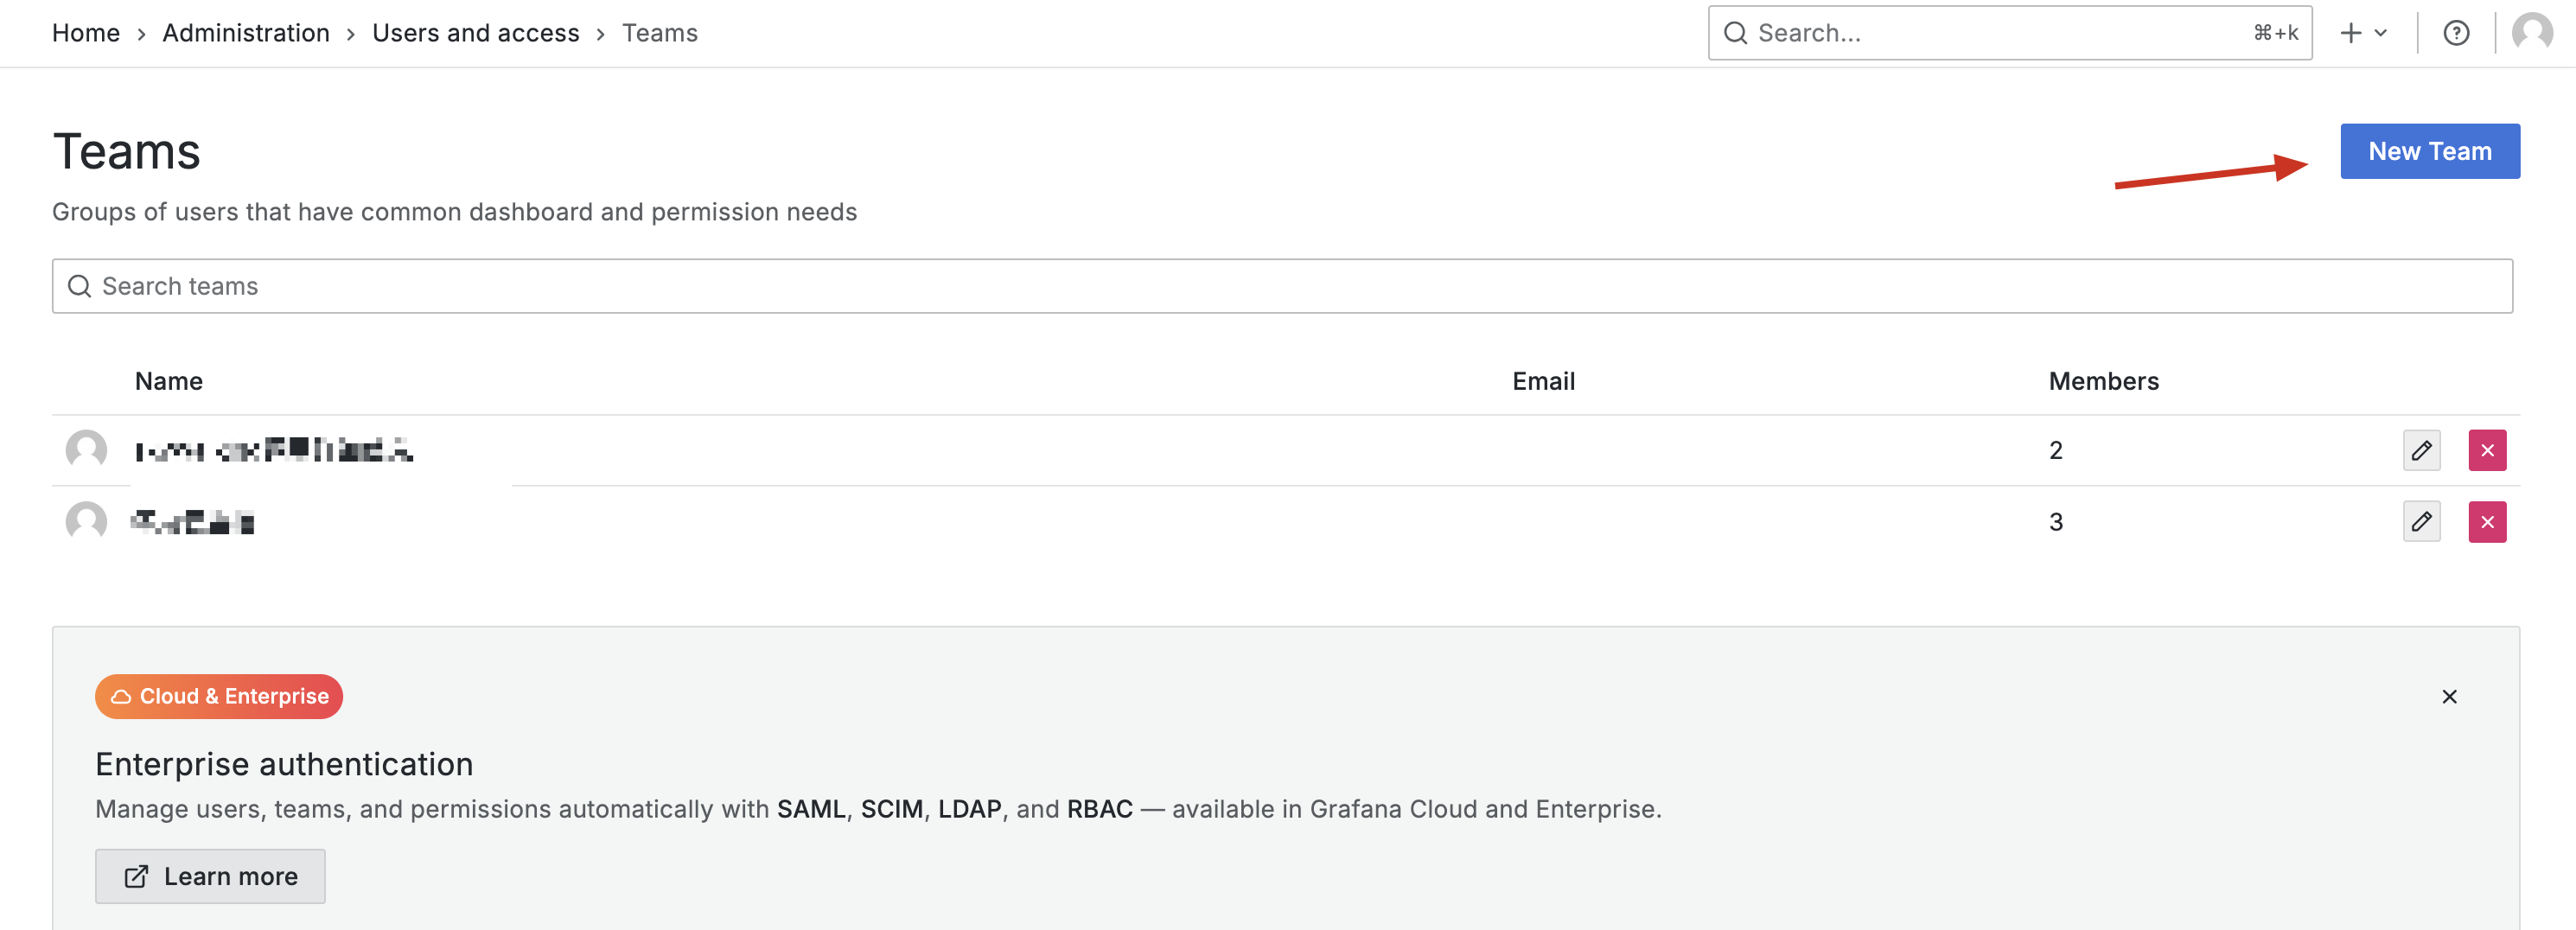Screen dimensions: 2576x930
Task: Open the second team name in list
Action: point(192,522)
